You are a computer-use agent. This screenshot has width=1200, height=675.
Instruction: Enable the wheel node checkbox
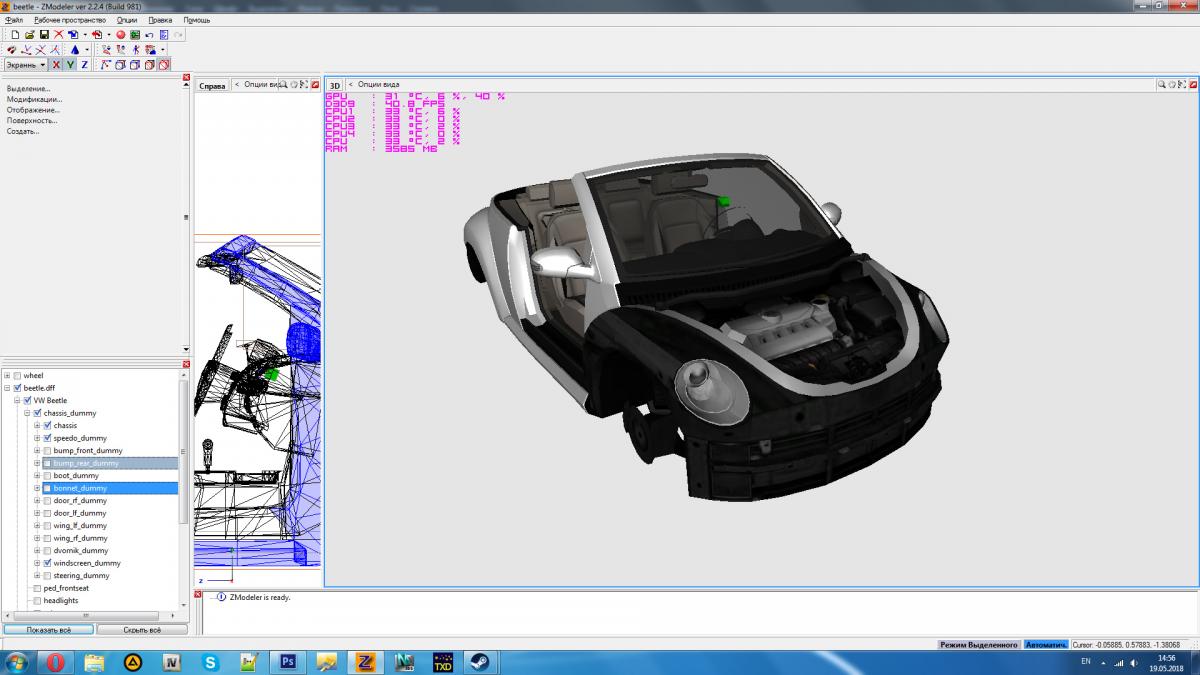(x=17, y=376)
